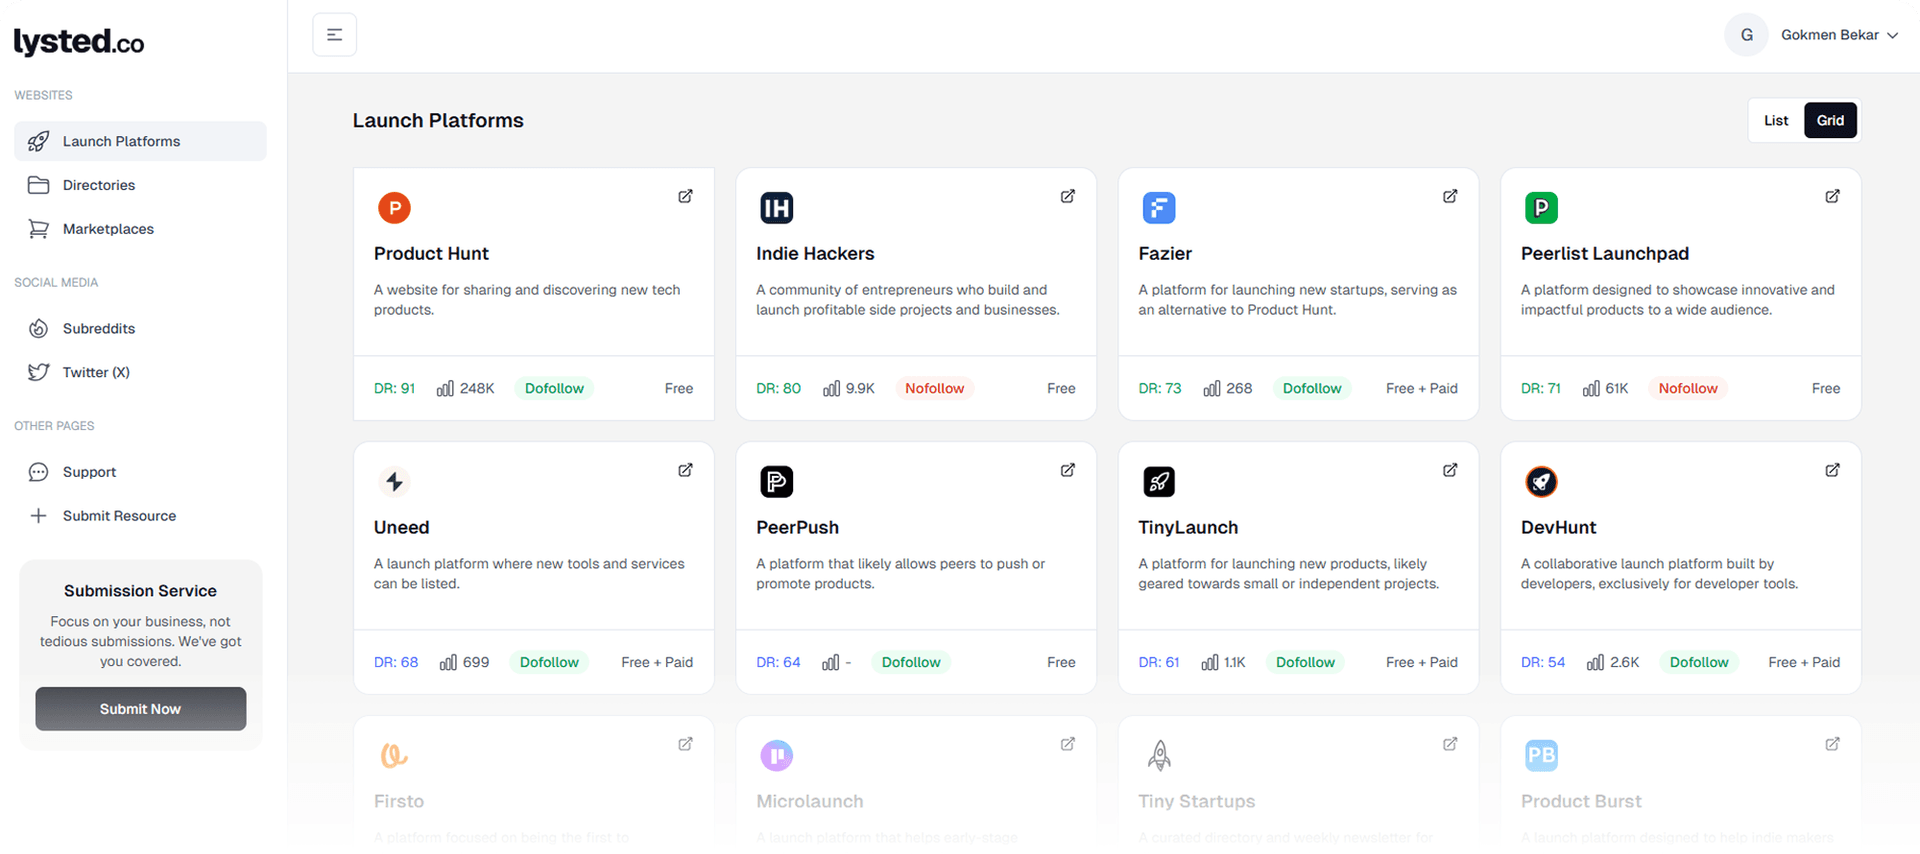Click the Uneed lightning bolt logo
This screenshot has height=854, width=1920.
394,482
